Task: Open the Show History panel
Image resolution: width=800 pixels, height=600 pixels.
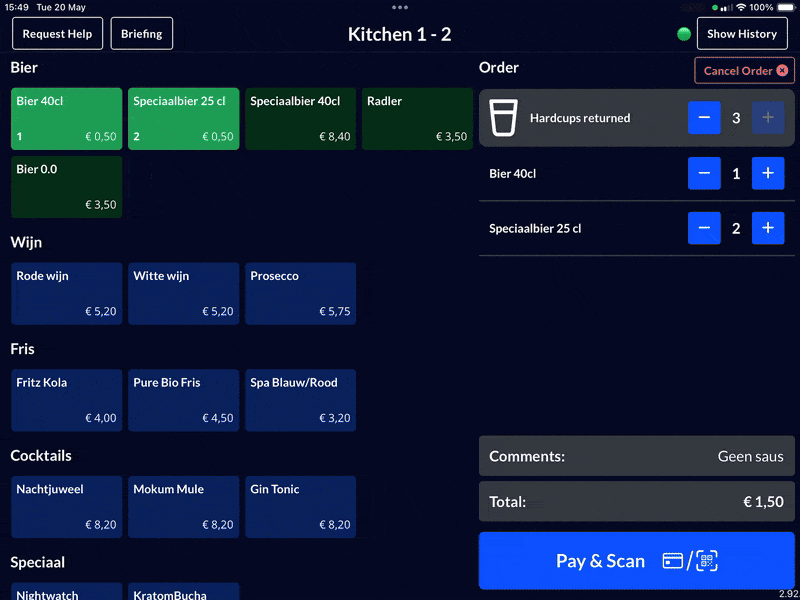Action: 742,34
